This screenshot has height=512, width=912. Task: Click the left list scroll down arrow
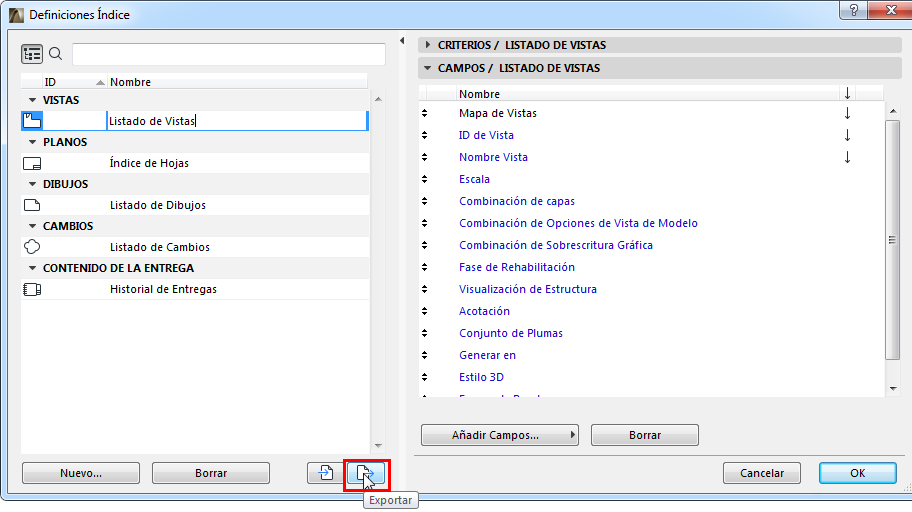379,446
